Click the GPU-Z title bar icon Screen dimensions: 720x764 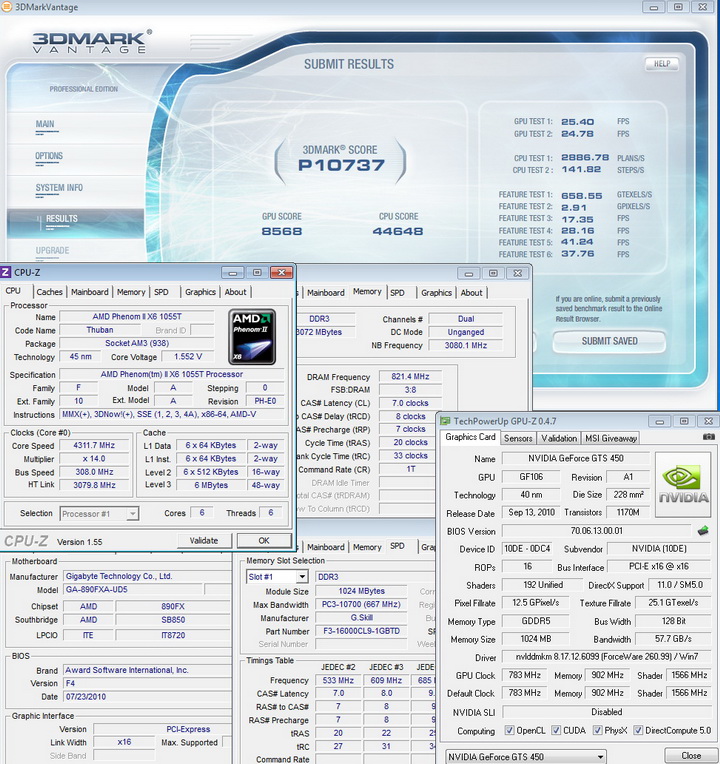pyautogui.click(x=445, y=421)
